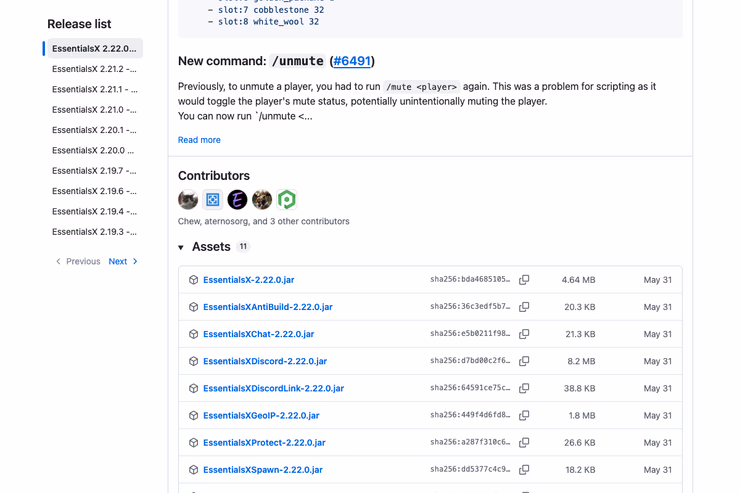Click the Contributors heading
Viewport: 740px width, 493px height.
click(214, 175)
